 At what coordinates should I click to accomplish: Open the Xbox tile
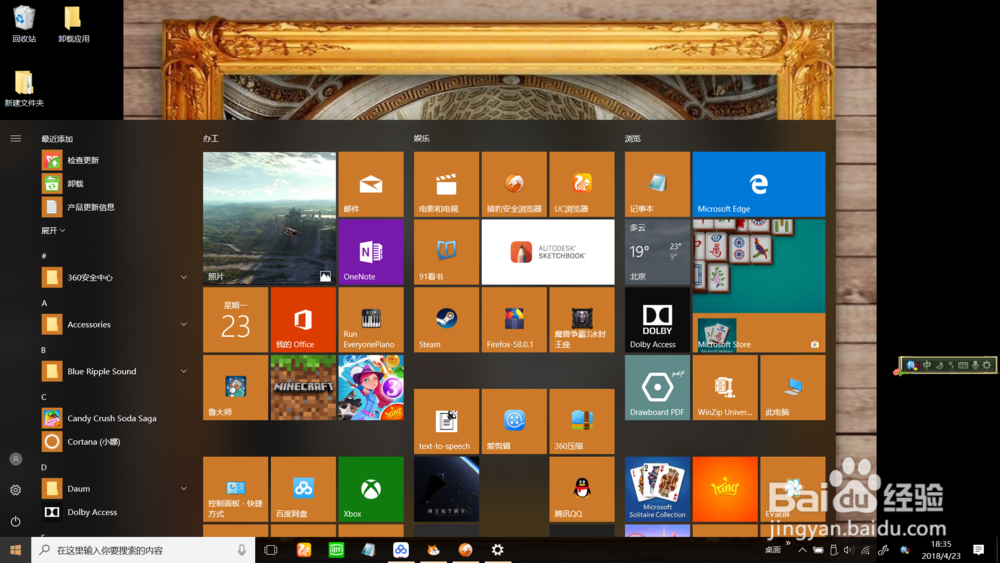371,489
